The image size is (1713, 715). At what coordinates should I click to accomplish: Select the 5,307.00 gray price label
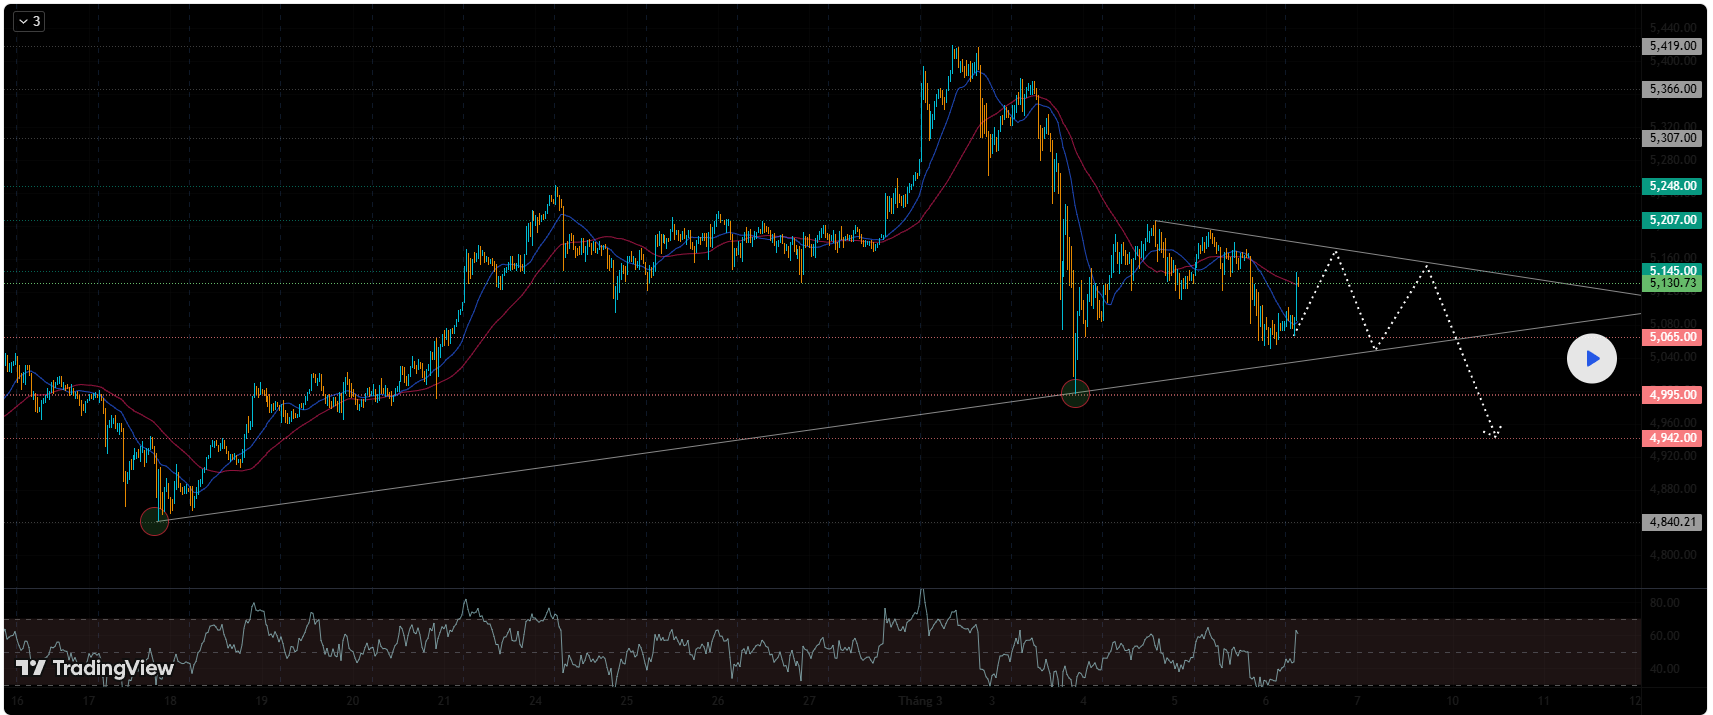[1672, 138]
